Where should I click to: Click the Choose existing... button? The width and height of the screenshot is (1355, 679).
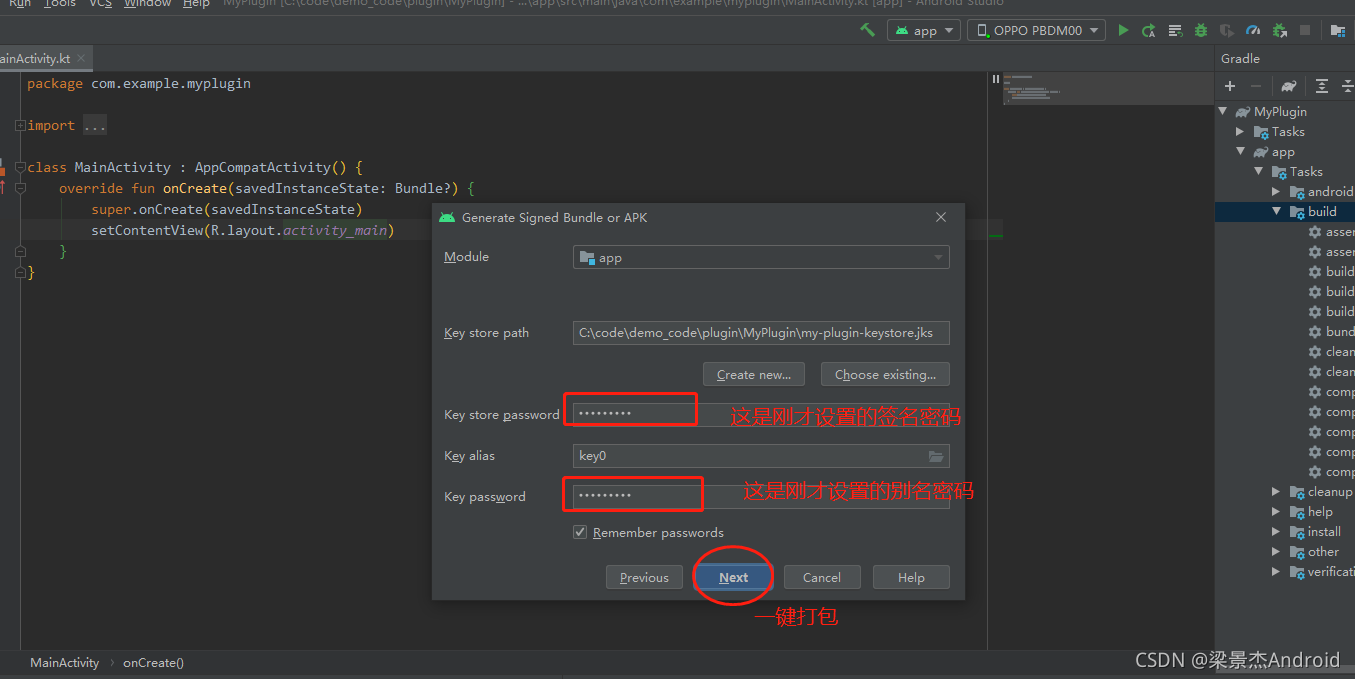click(885, 374)
